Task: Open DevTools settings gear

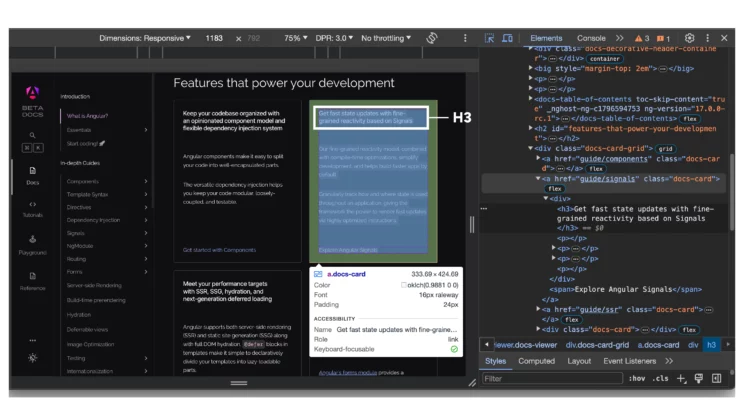Action: 689,38
